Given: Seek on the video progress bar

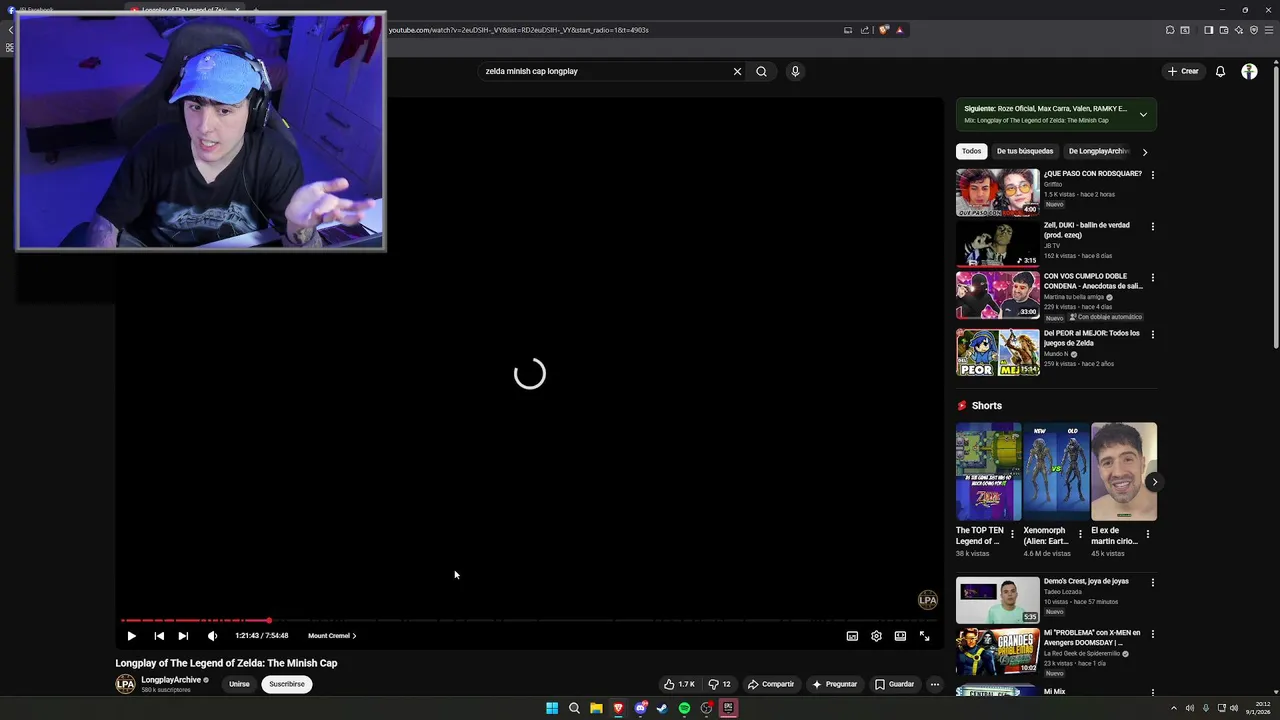Looking at the screenshot, I should pos(528,620).
